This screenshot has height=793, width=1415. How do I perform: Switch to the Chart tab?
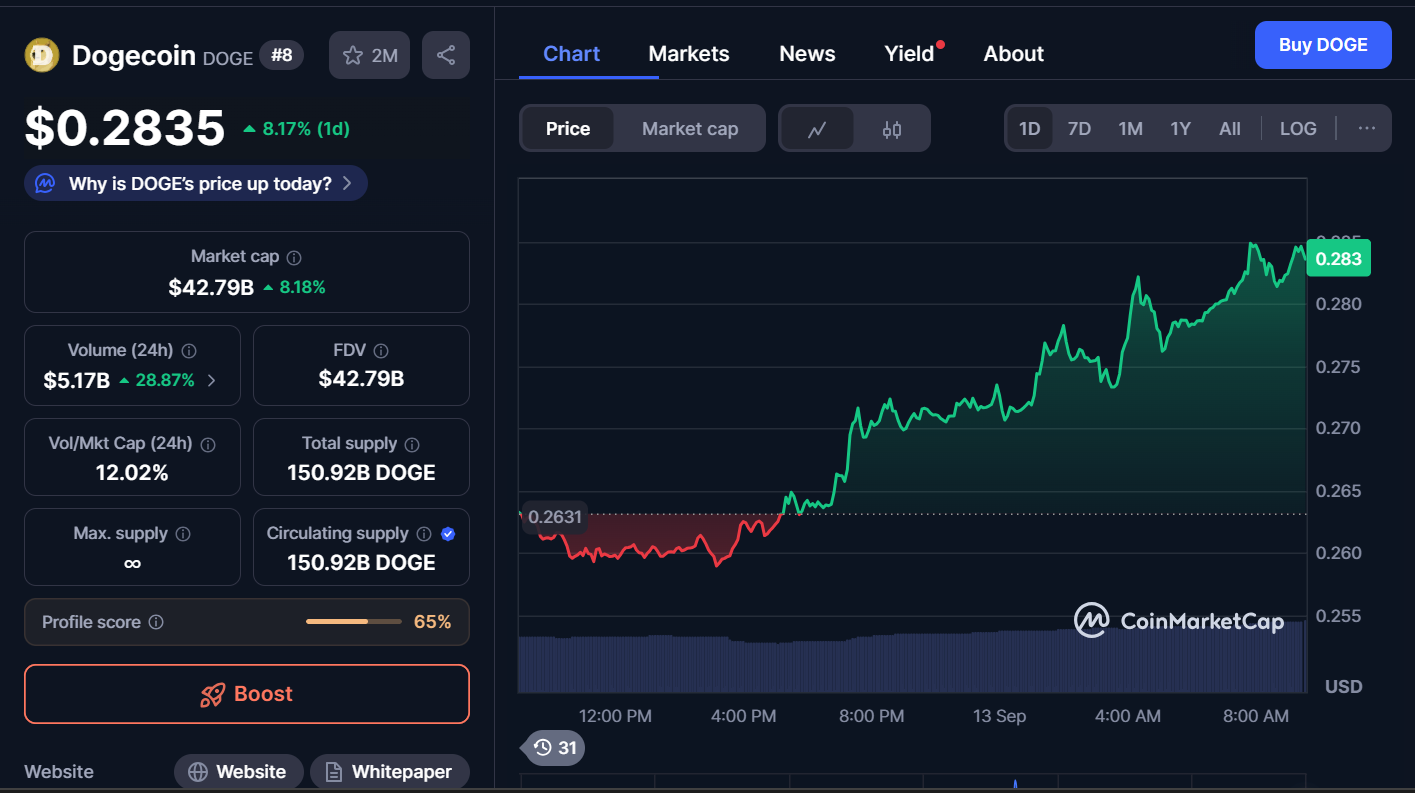(x=571, y=54)
